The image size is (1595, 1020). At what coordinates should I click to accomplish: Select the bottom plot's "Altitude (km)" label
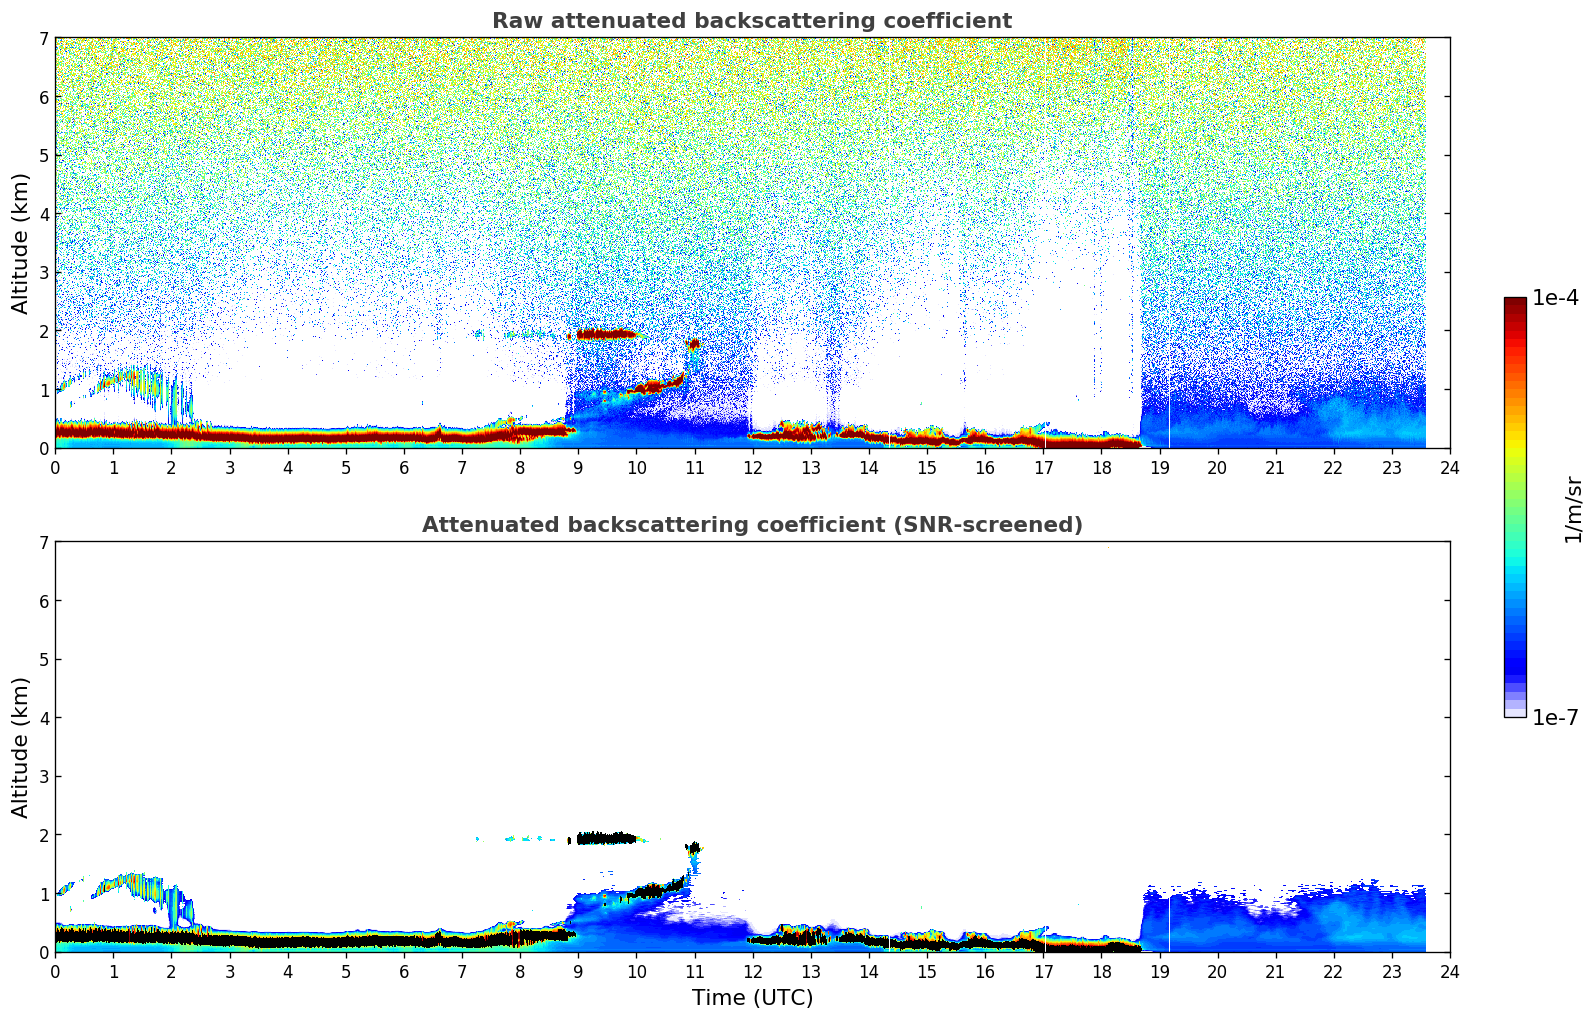point(21,747)
